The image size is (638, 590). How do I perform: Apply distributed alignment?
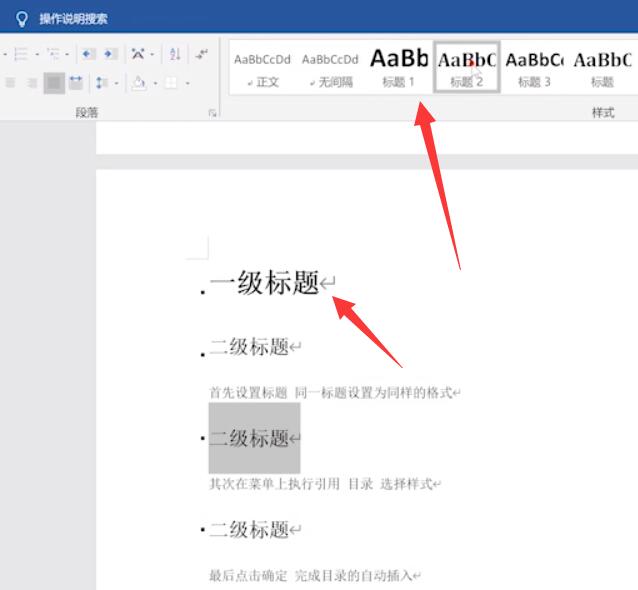point(76,83)
